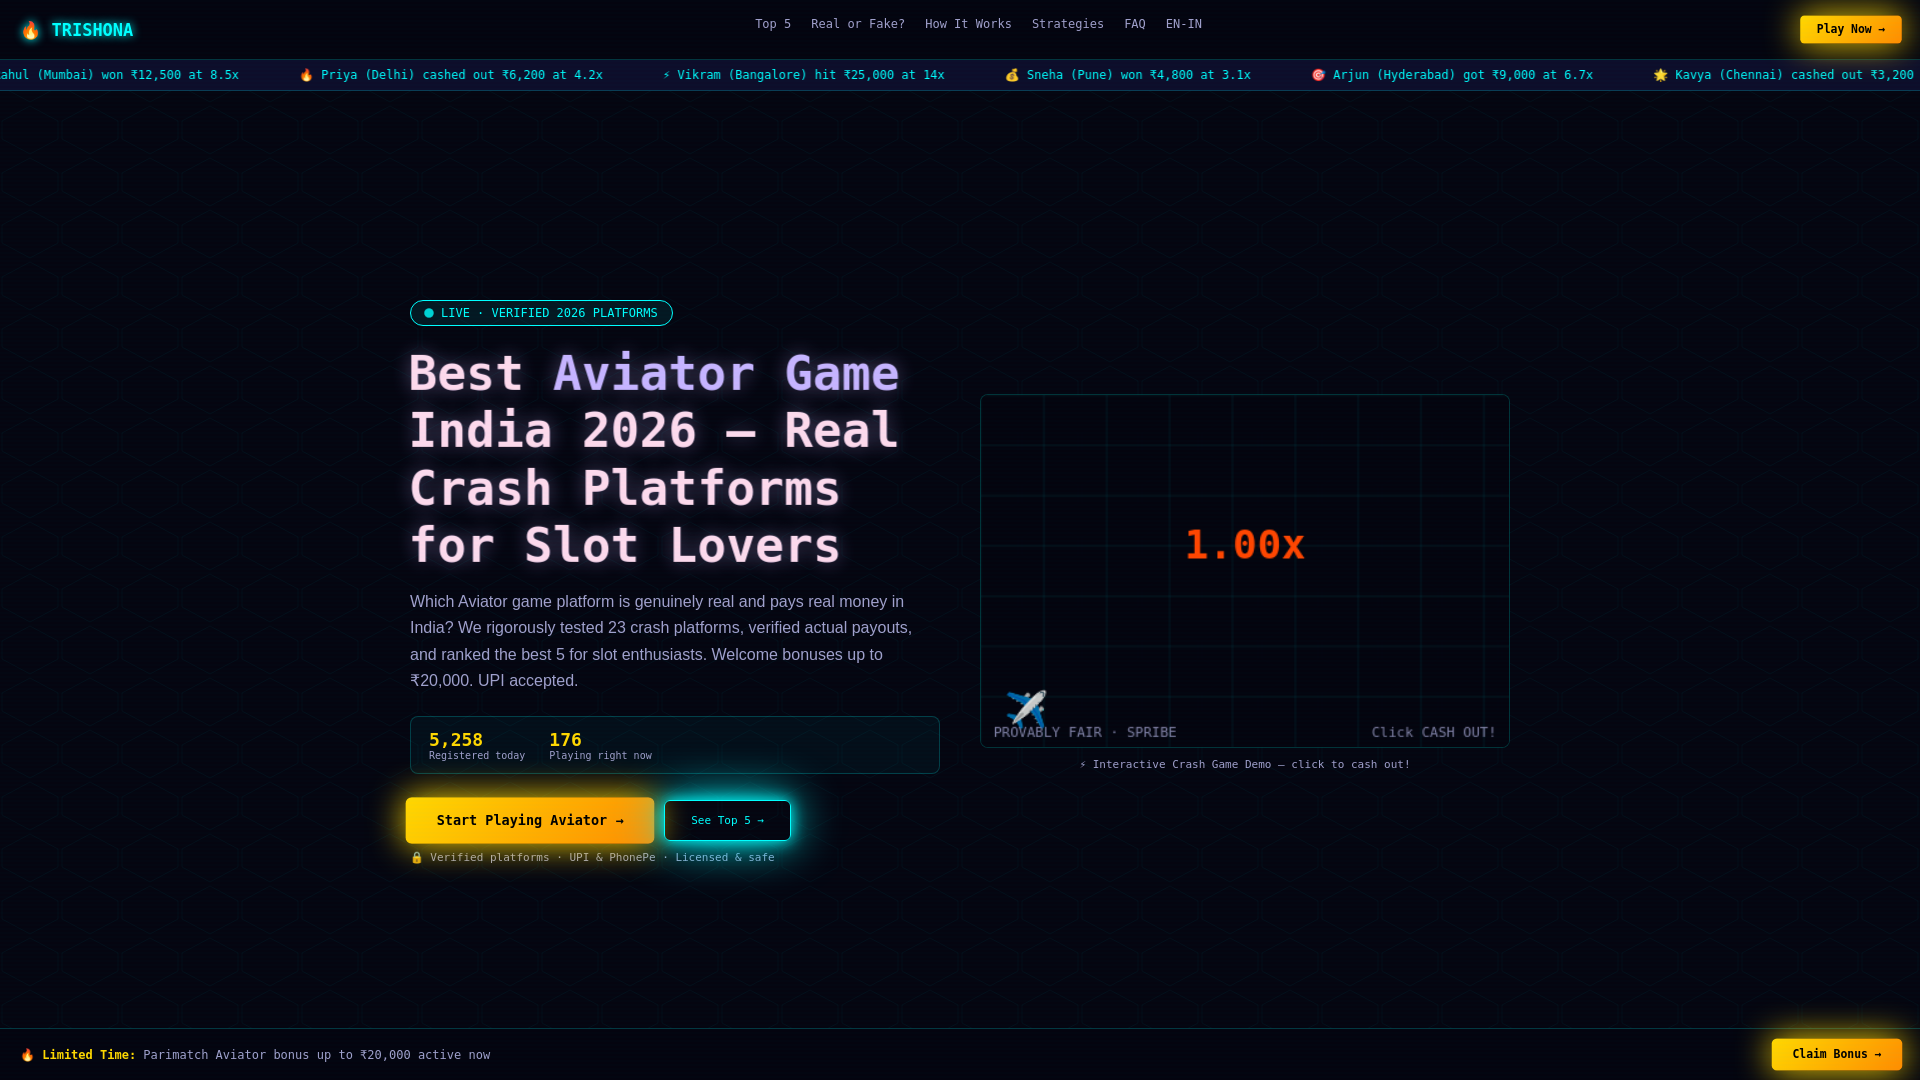Click the Priya (Delhi) cashed out ticker text
Viewport: 1920px width, 1080px height.
462,75
